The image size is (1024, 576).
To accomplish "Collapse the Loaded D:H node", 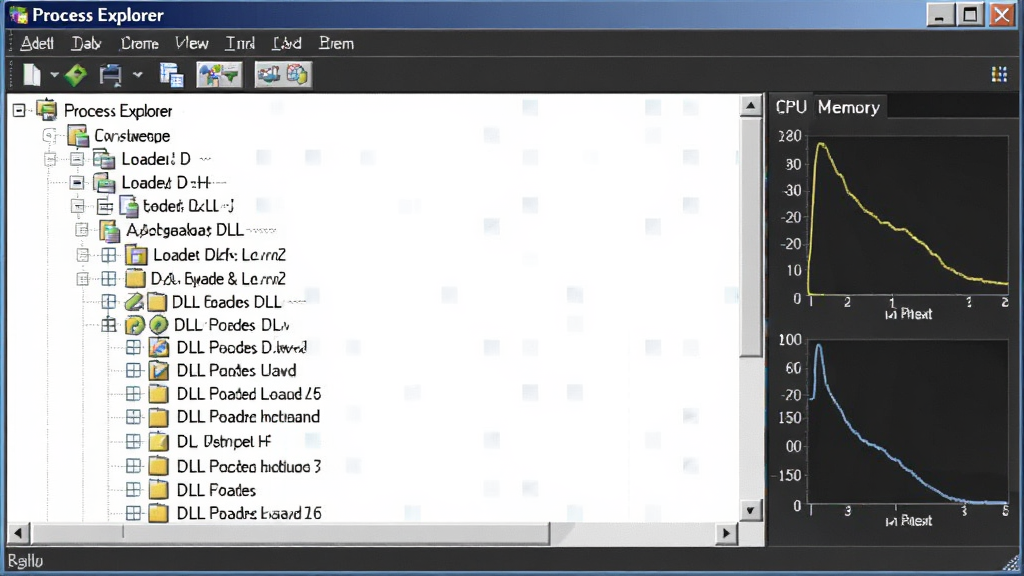I will point(76,182).
